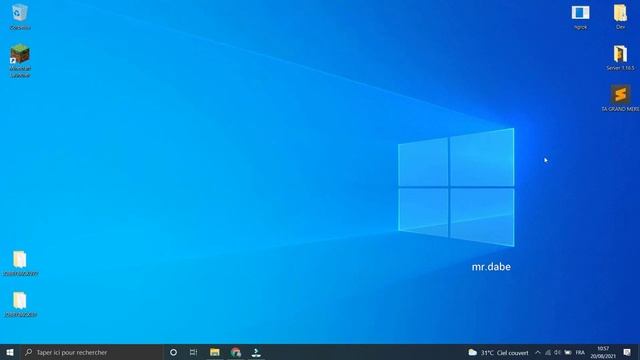Open the FRA input language switcher

(x=580, y=352)
